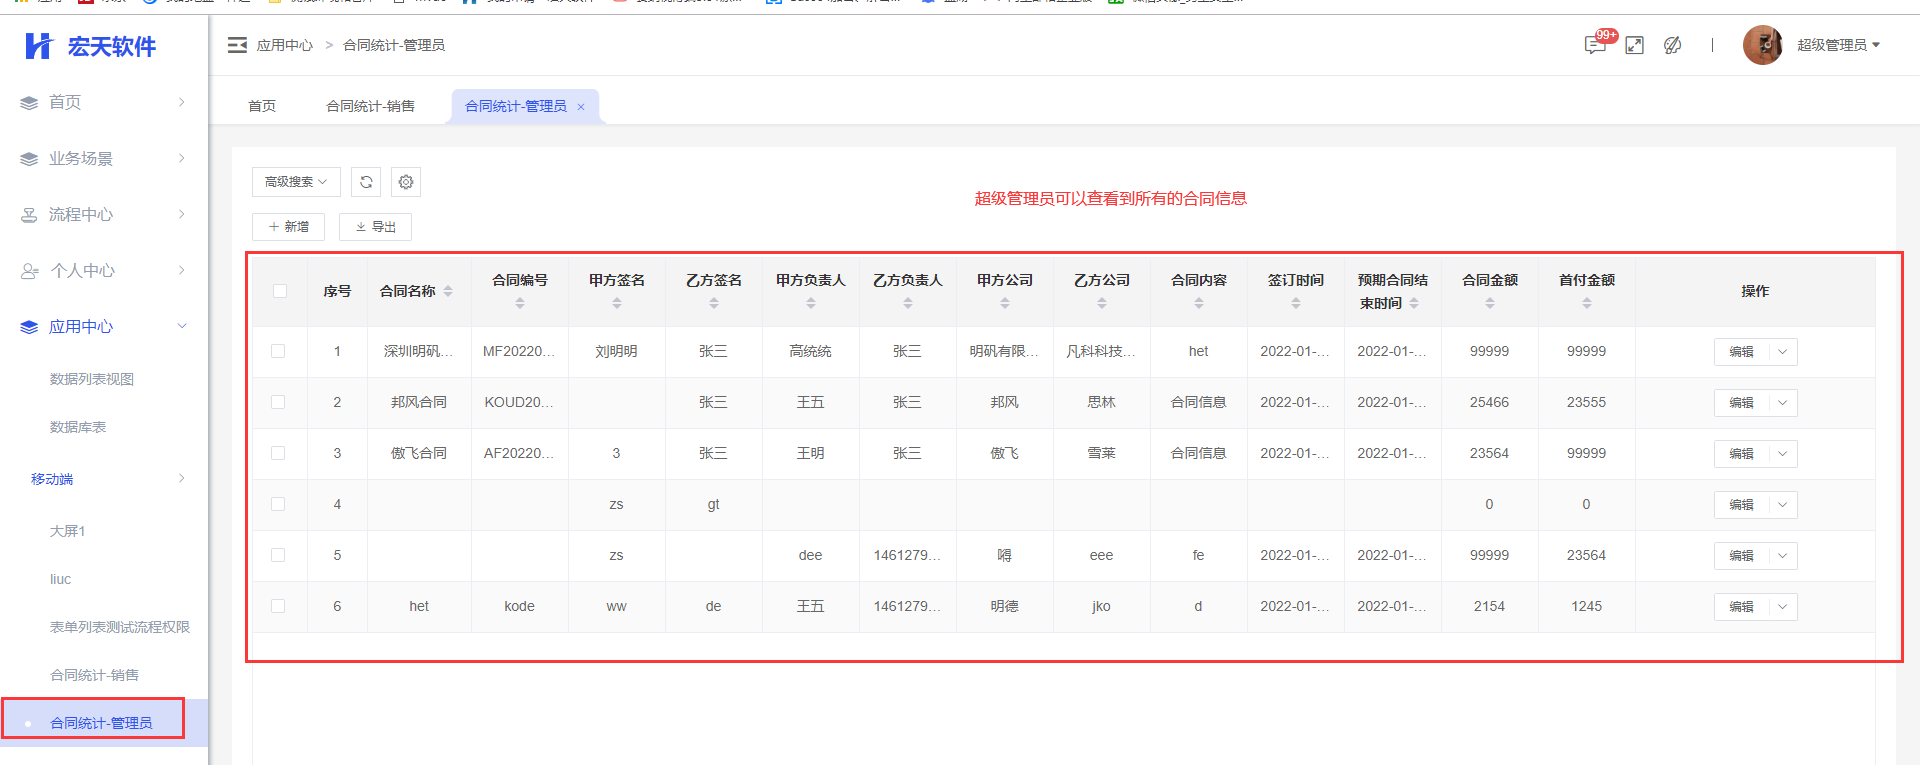Expand the 高级搜索 dropdown
Screen dimensions: 1920x765
296,182
